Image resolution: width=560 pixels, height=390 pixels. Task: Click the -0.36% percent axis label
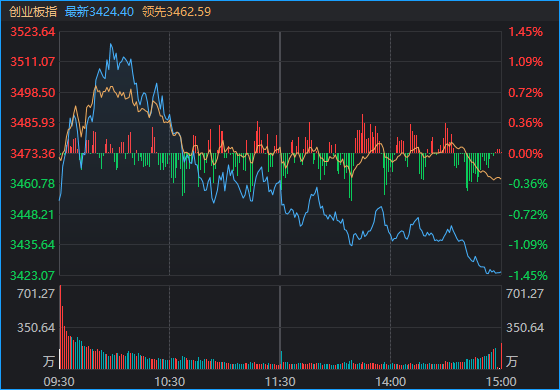point(528,184)
